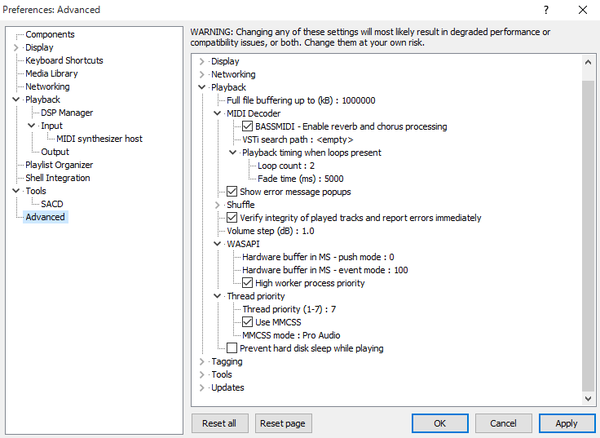
Task: Enable Prevent hard disk sleep while playing
Action: [x=232, y=348]
